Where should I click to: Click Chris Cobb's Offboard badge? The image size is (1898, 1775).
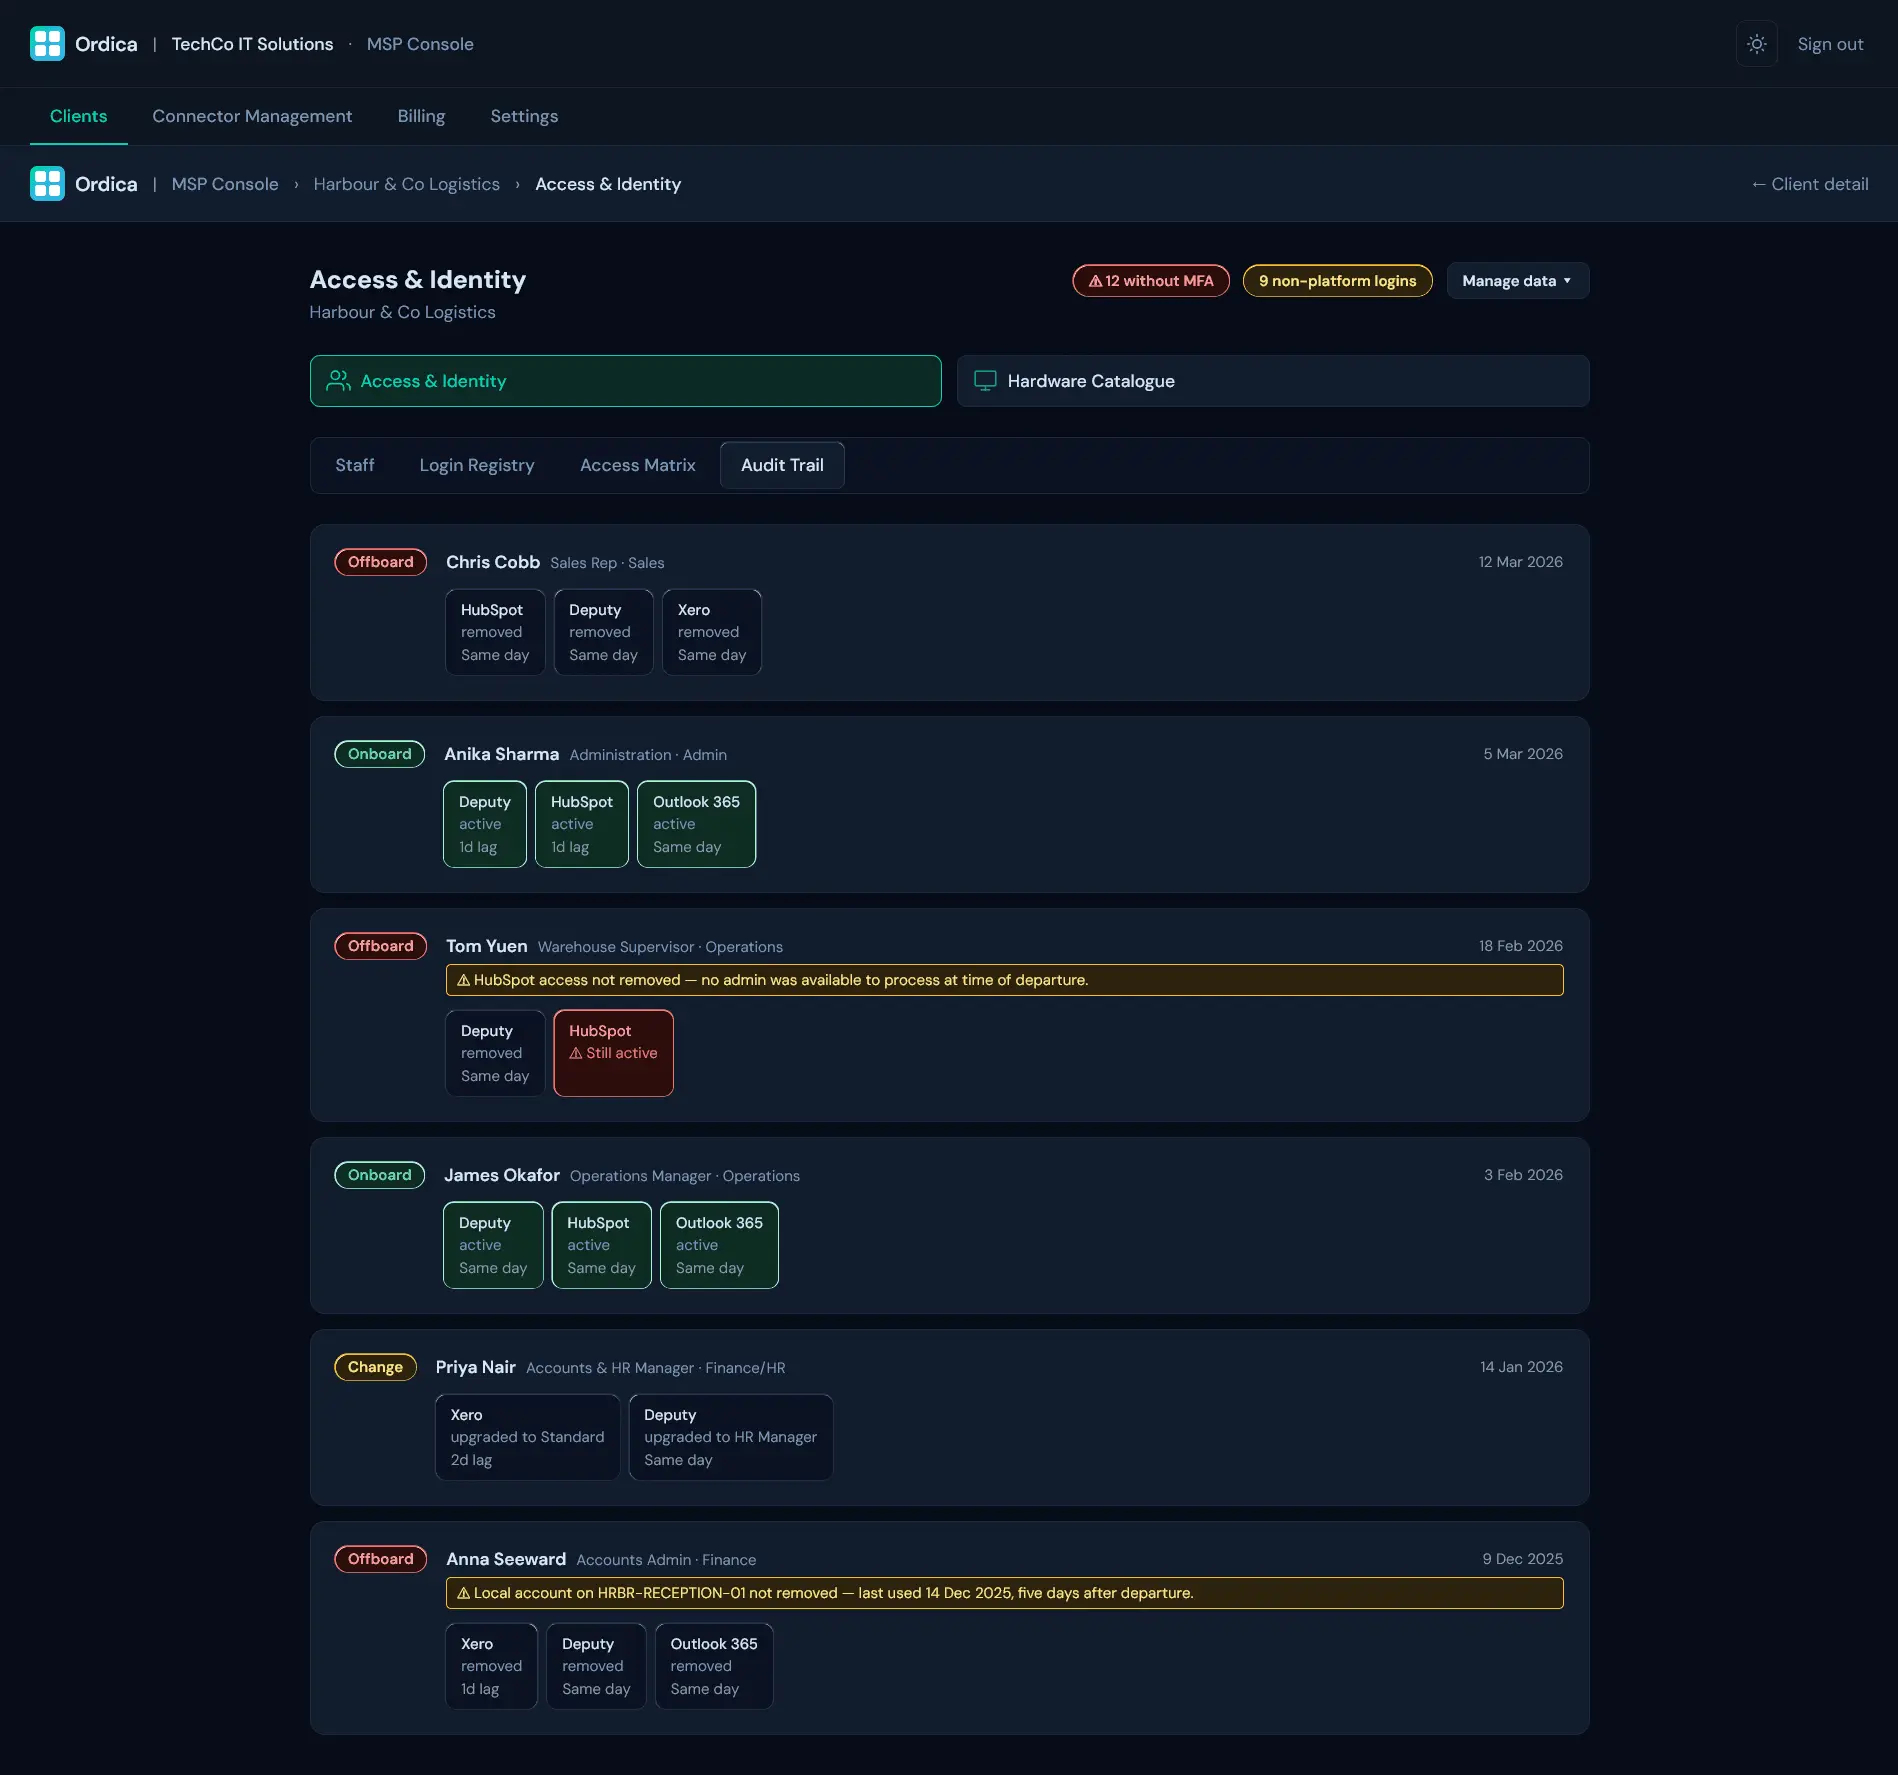click(x=380, y=562)
